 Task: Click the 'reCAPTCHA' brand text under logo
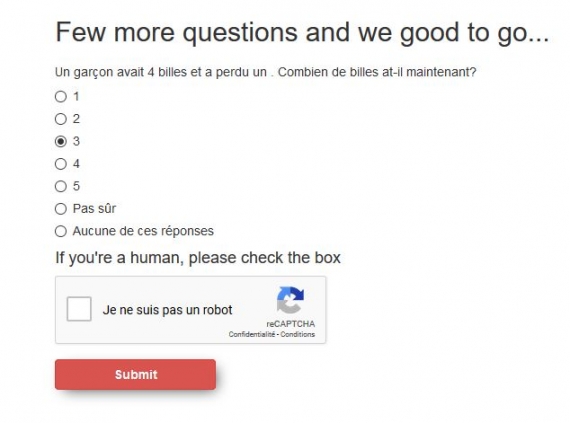point(290,324)
